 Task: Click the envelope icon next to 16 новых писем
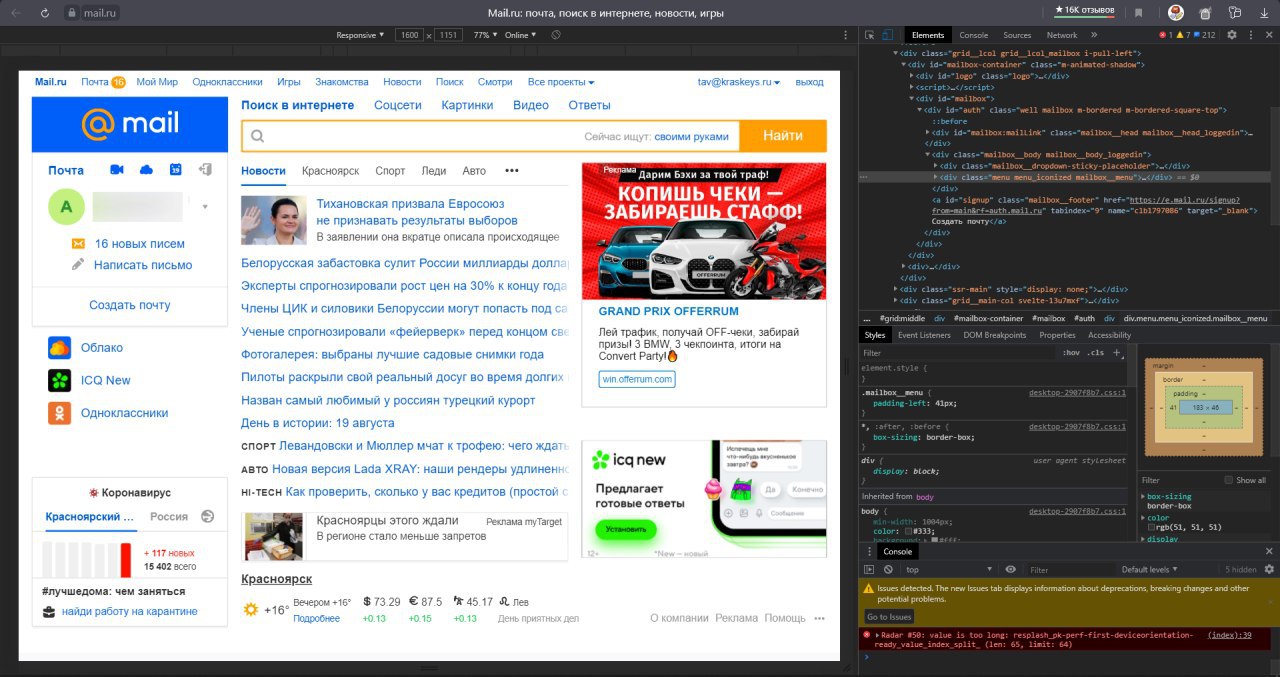pyautogui.click(x=78, y=244)
